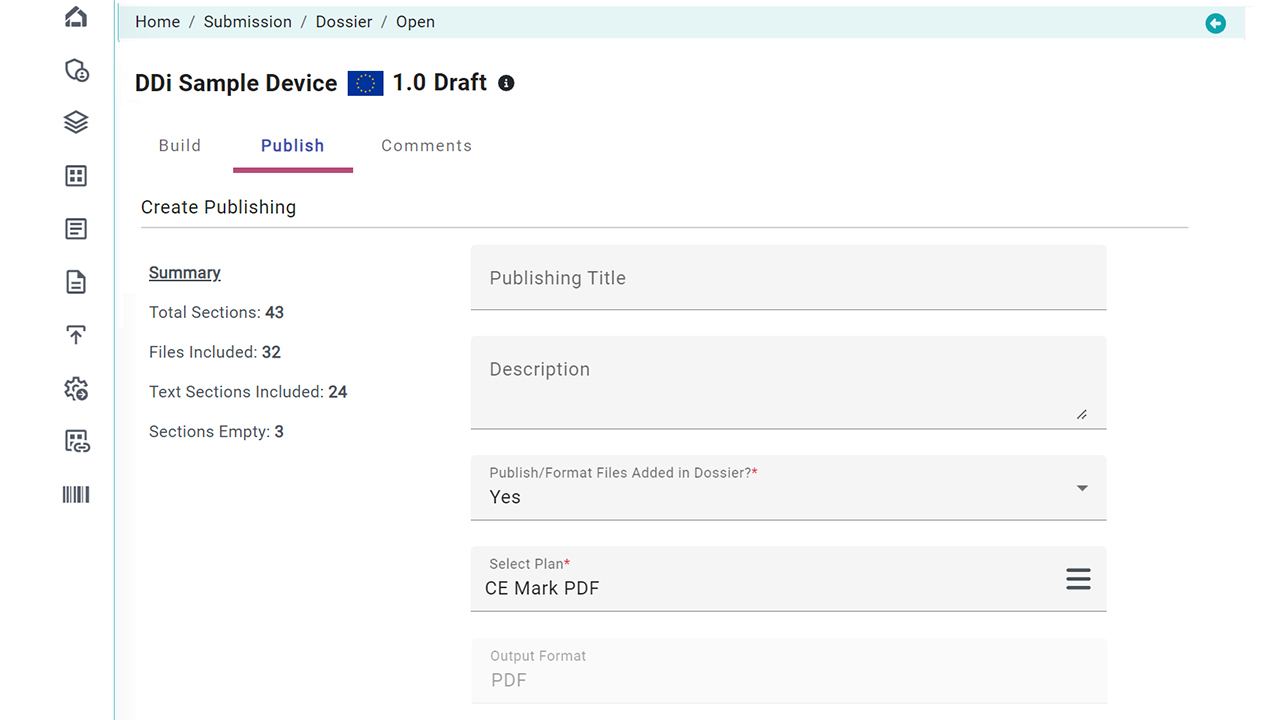The height and width of the screenshot is (720, 1280).
Task: Click the teal back arrow button
Action: tap(1215, 23)
